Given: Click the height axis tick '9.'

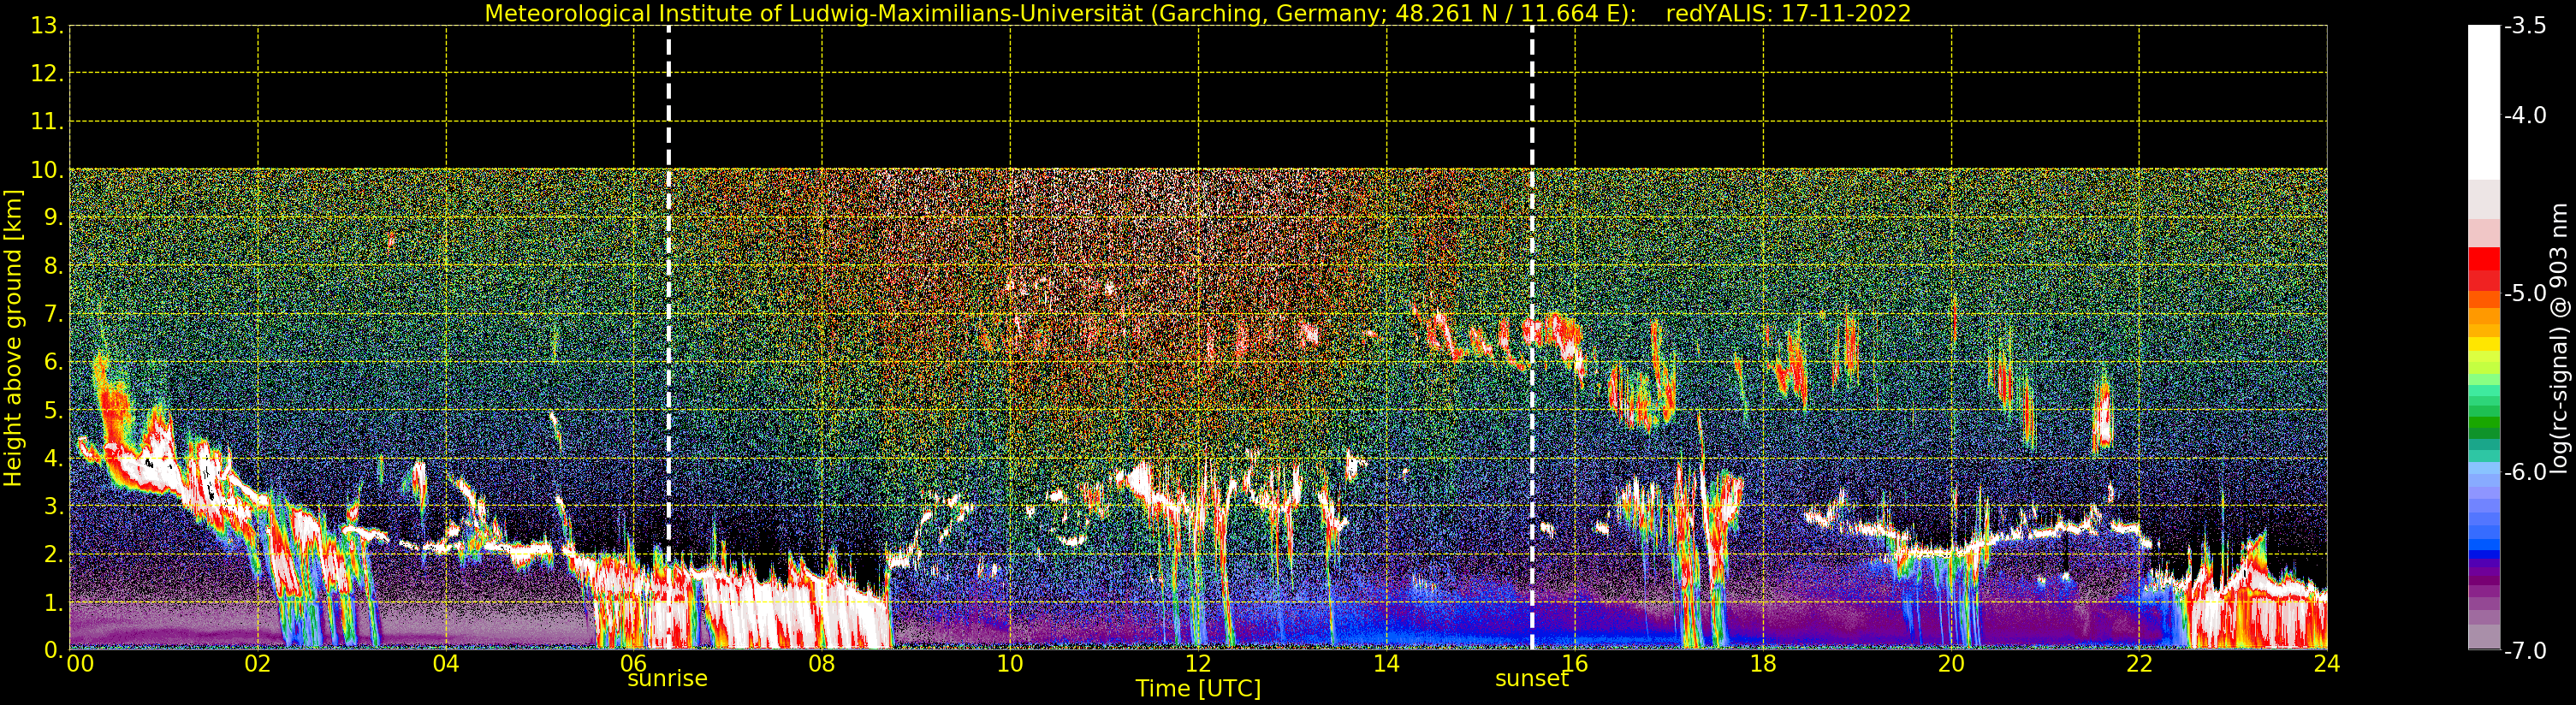Looking at the screenshot, I should (53, 218).
